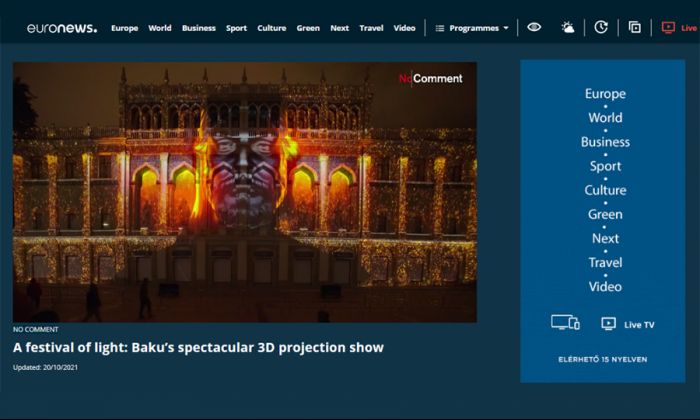Select Green in the blue side panel

click(605, 214)
